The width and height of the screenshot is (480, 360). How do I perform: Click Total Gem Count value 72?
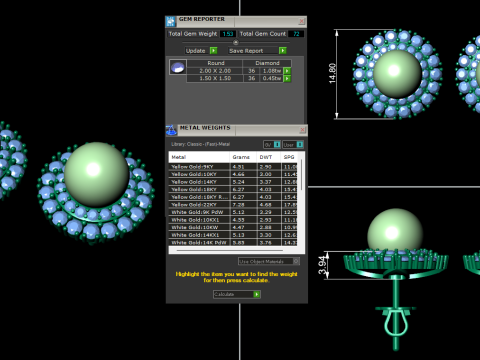(x=296, y=34)
